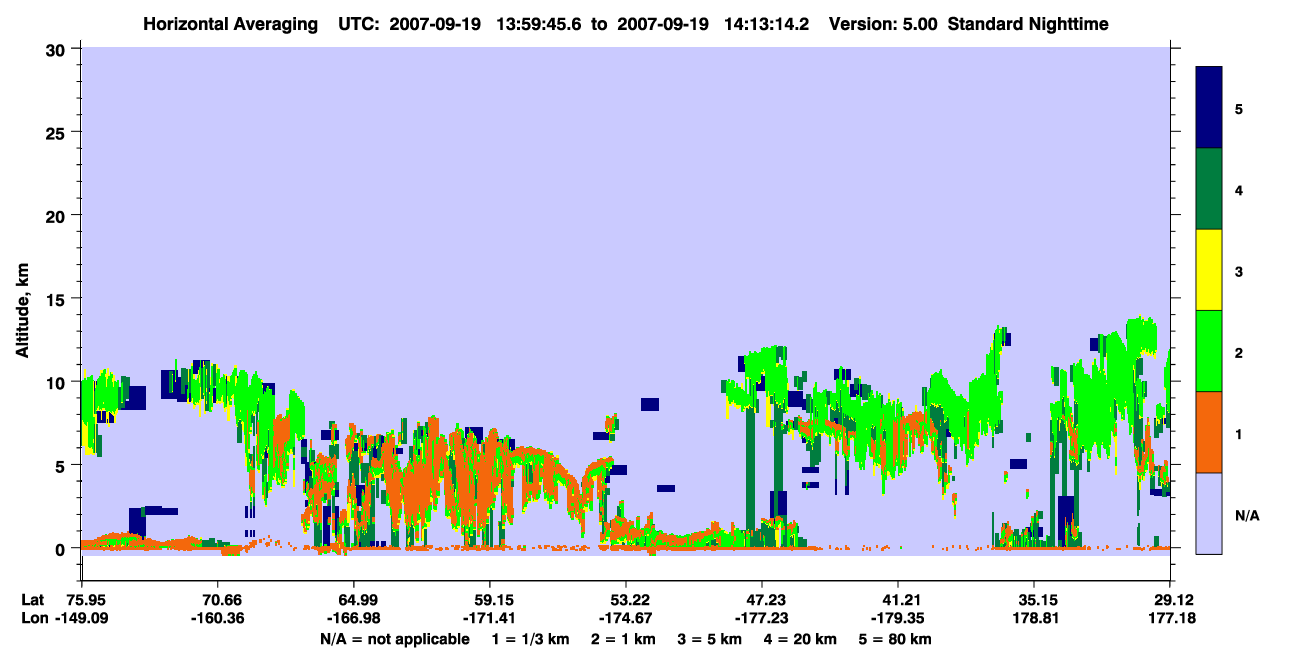1300x667 pixels.
Task: Click longitude value -171.41
Action: 489,618
